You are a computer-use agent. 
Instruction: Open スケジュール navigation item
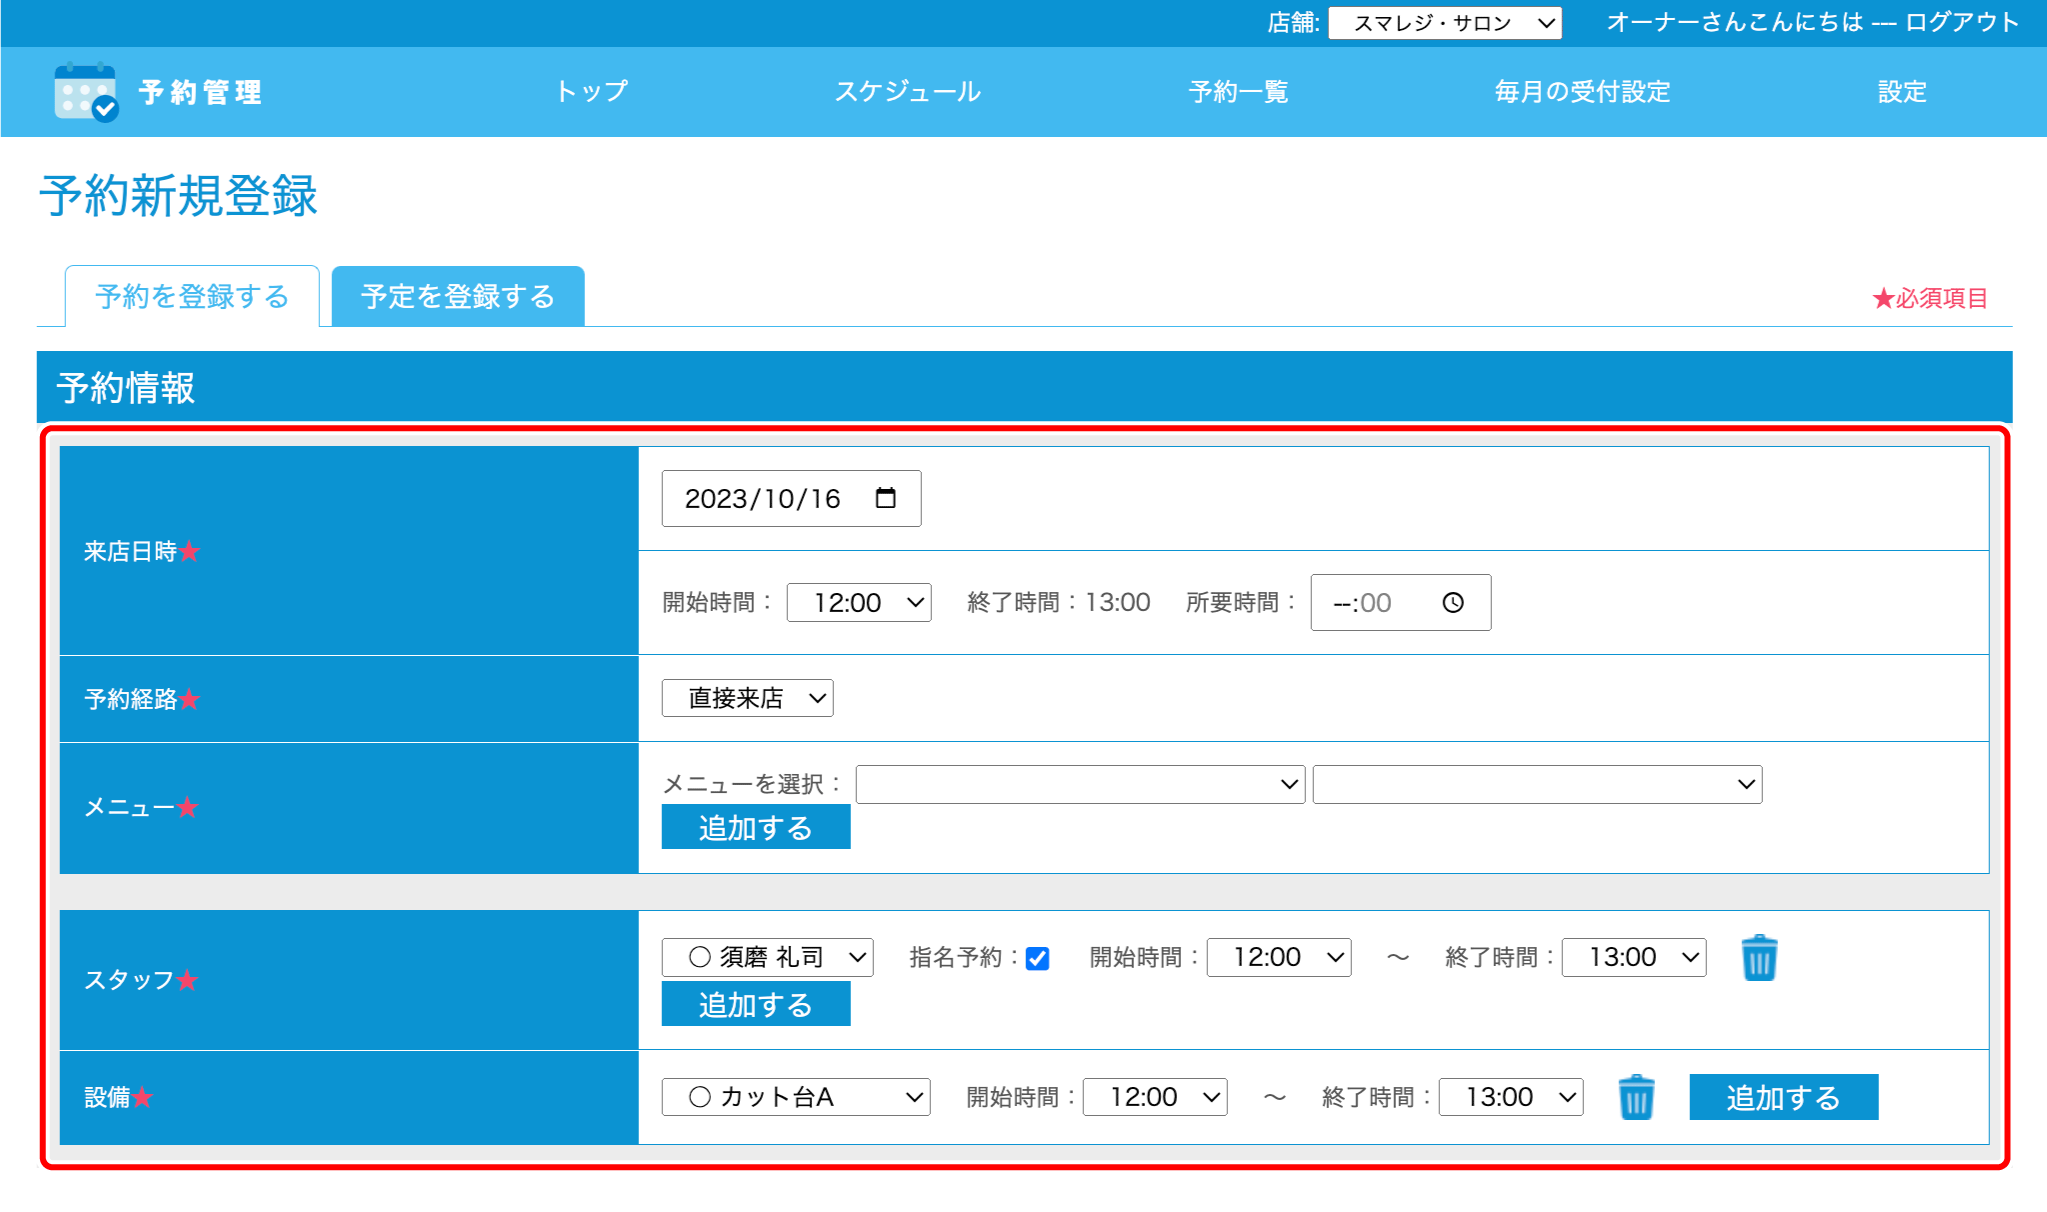pos(908,92)
